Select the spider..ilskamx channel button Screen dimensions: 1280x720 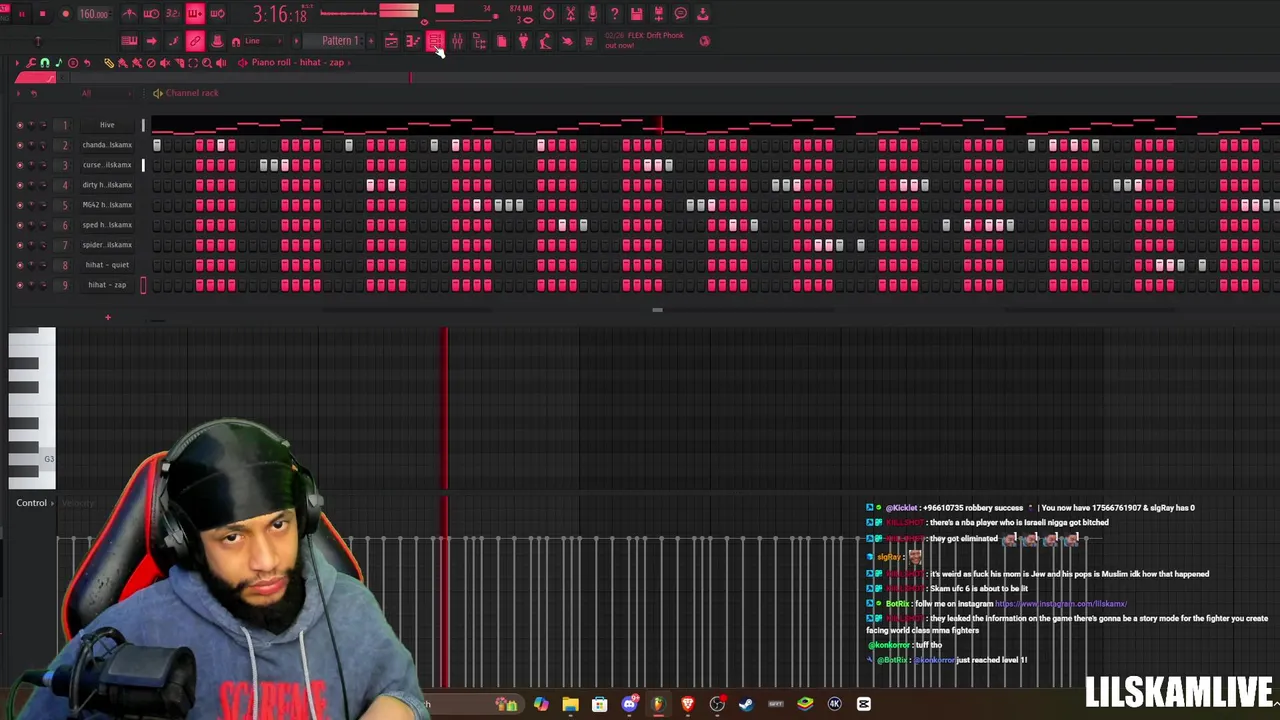tap(107, 245)
